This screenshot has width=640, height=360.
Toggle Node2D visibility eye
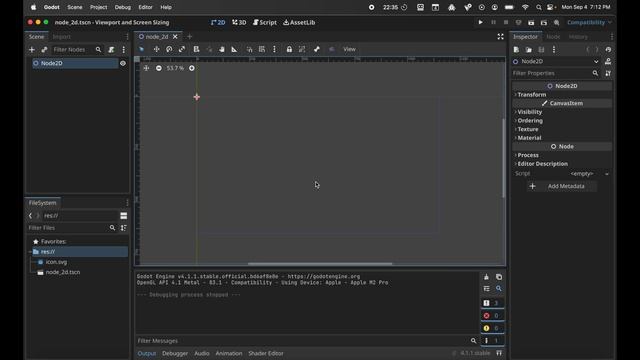pyautogui.click(x=123, y=63)
